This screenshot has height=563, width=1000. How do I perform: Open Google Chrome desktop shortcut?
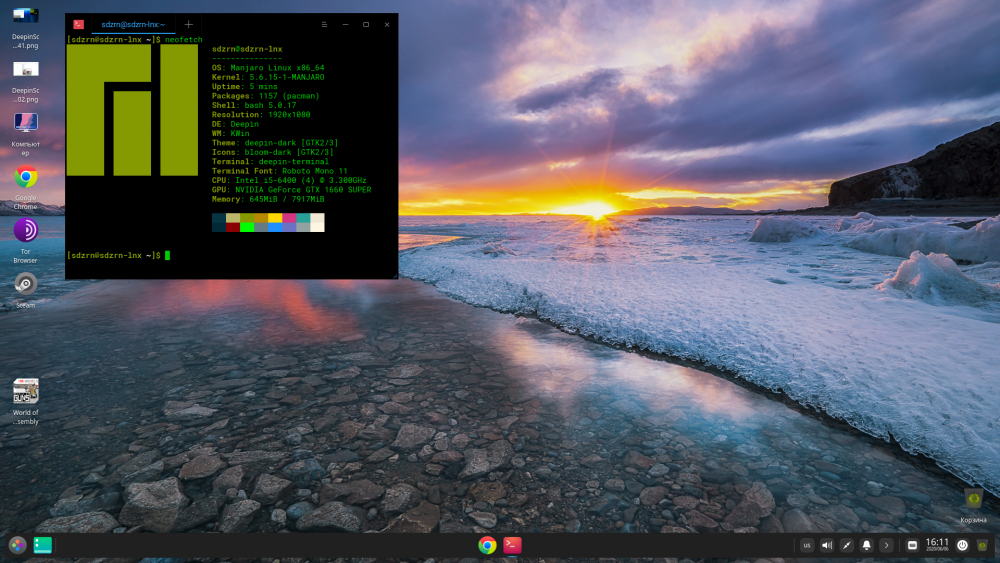(25, 178)
